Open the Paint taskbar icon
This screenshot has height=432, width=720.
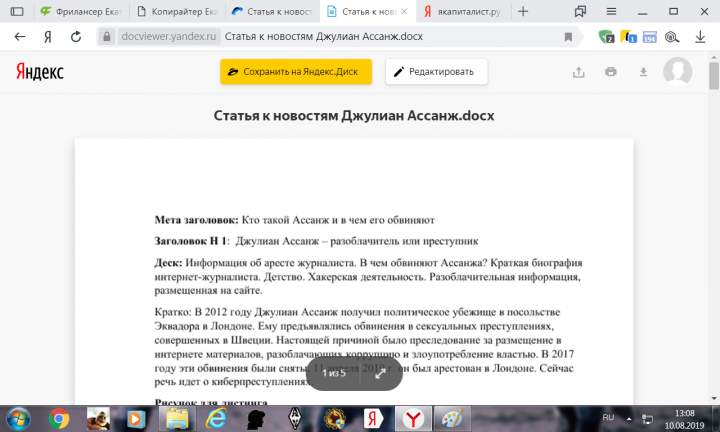(452, 419)
